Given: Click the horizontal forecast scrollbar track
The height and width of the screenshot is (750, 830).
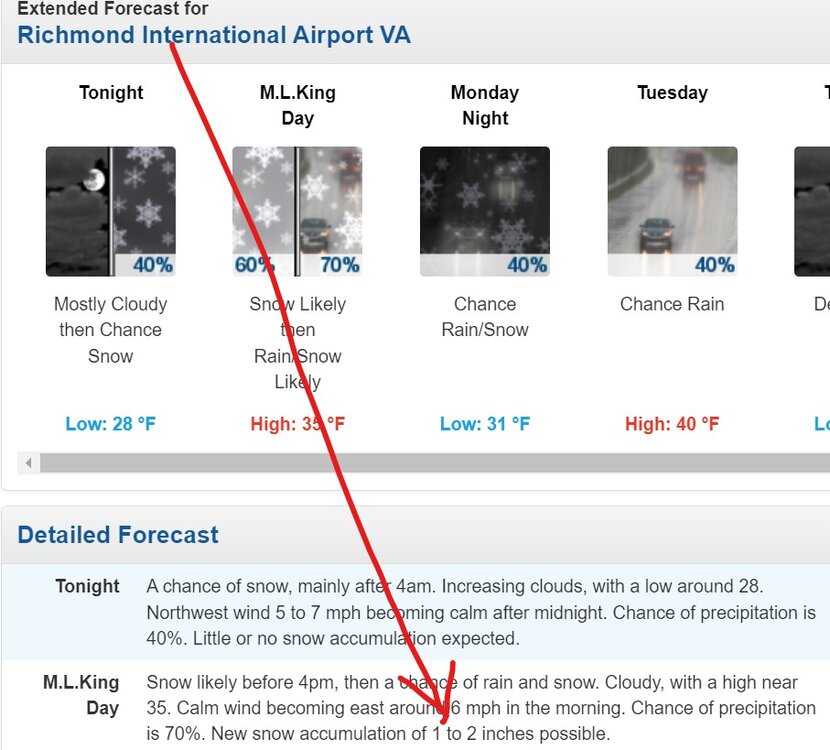Looking at the screenshot, I should pyautogui.click(x=435, y=463).
